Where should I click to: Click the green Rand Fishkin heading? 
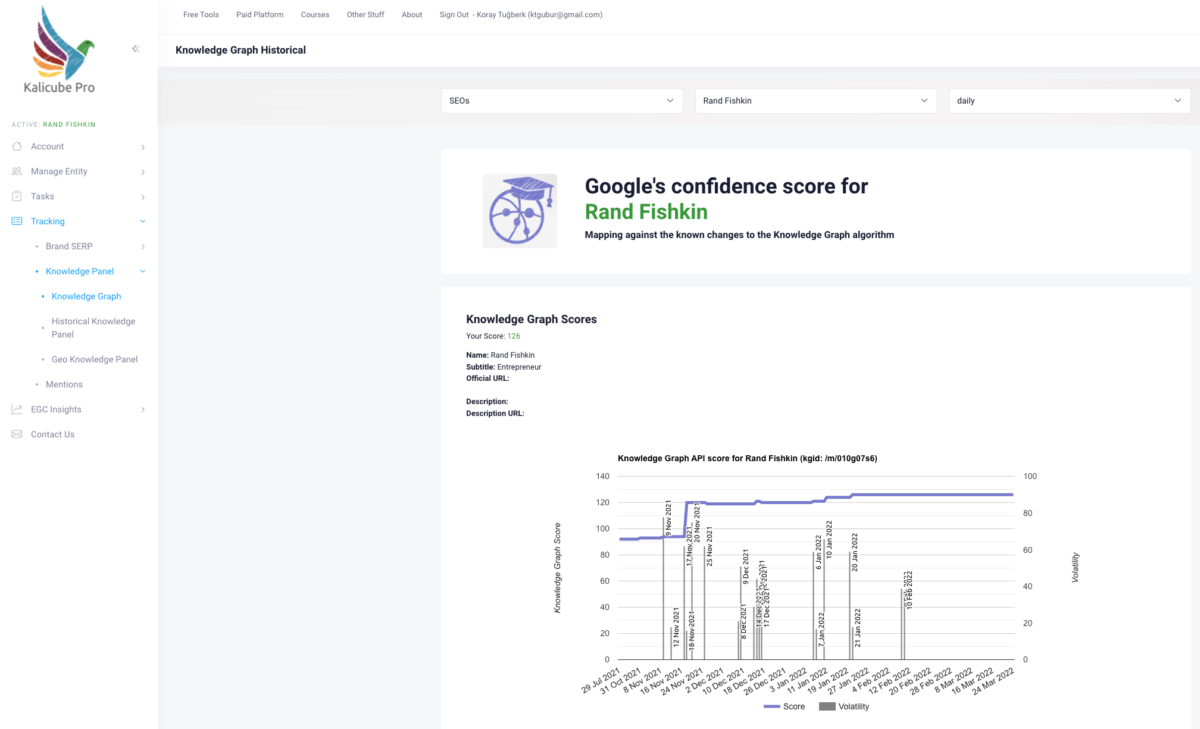646,211
